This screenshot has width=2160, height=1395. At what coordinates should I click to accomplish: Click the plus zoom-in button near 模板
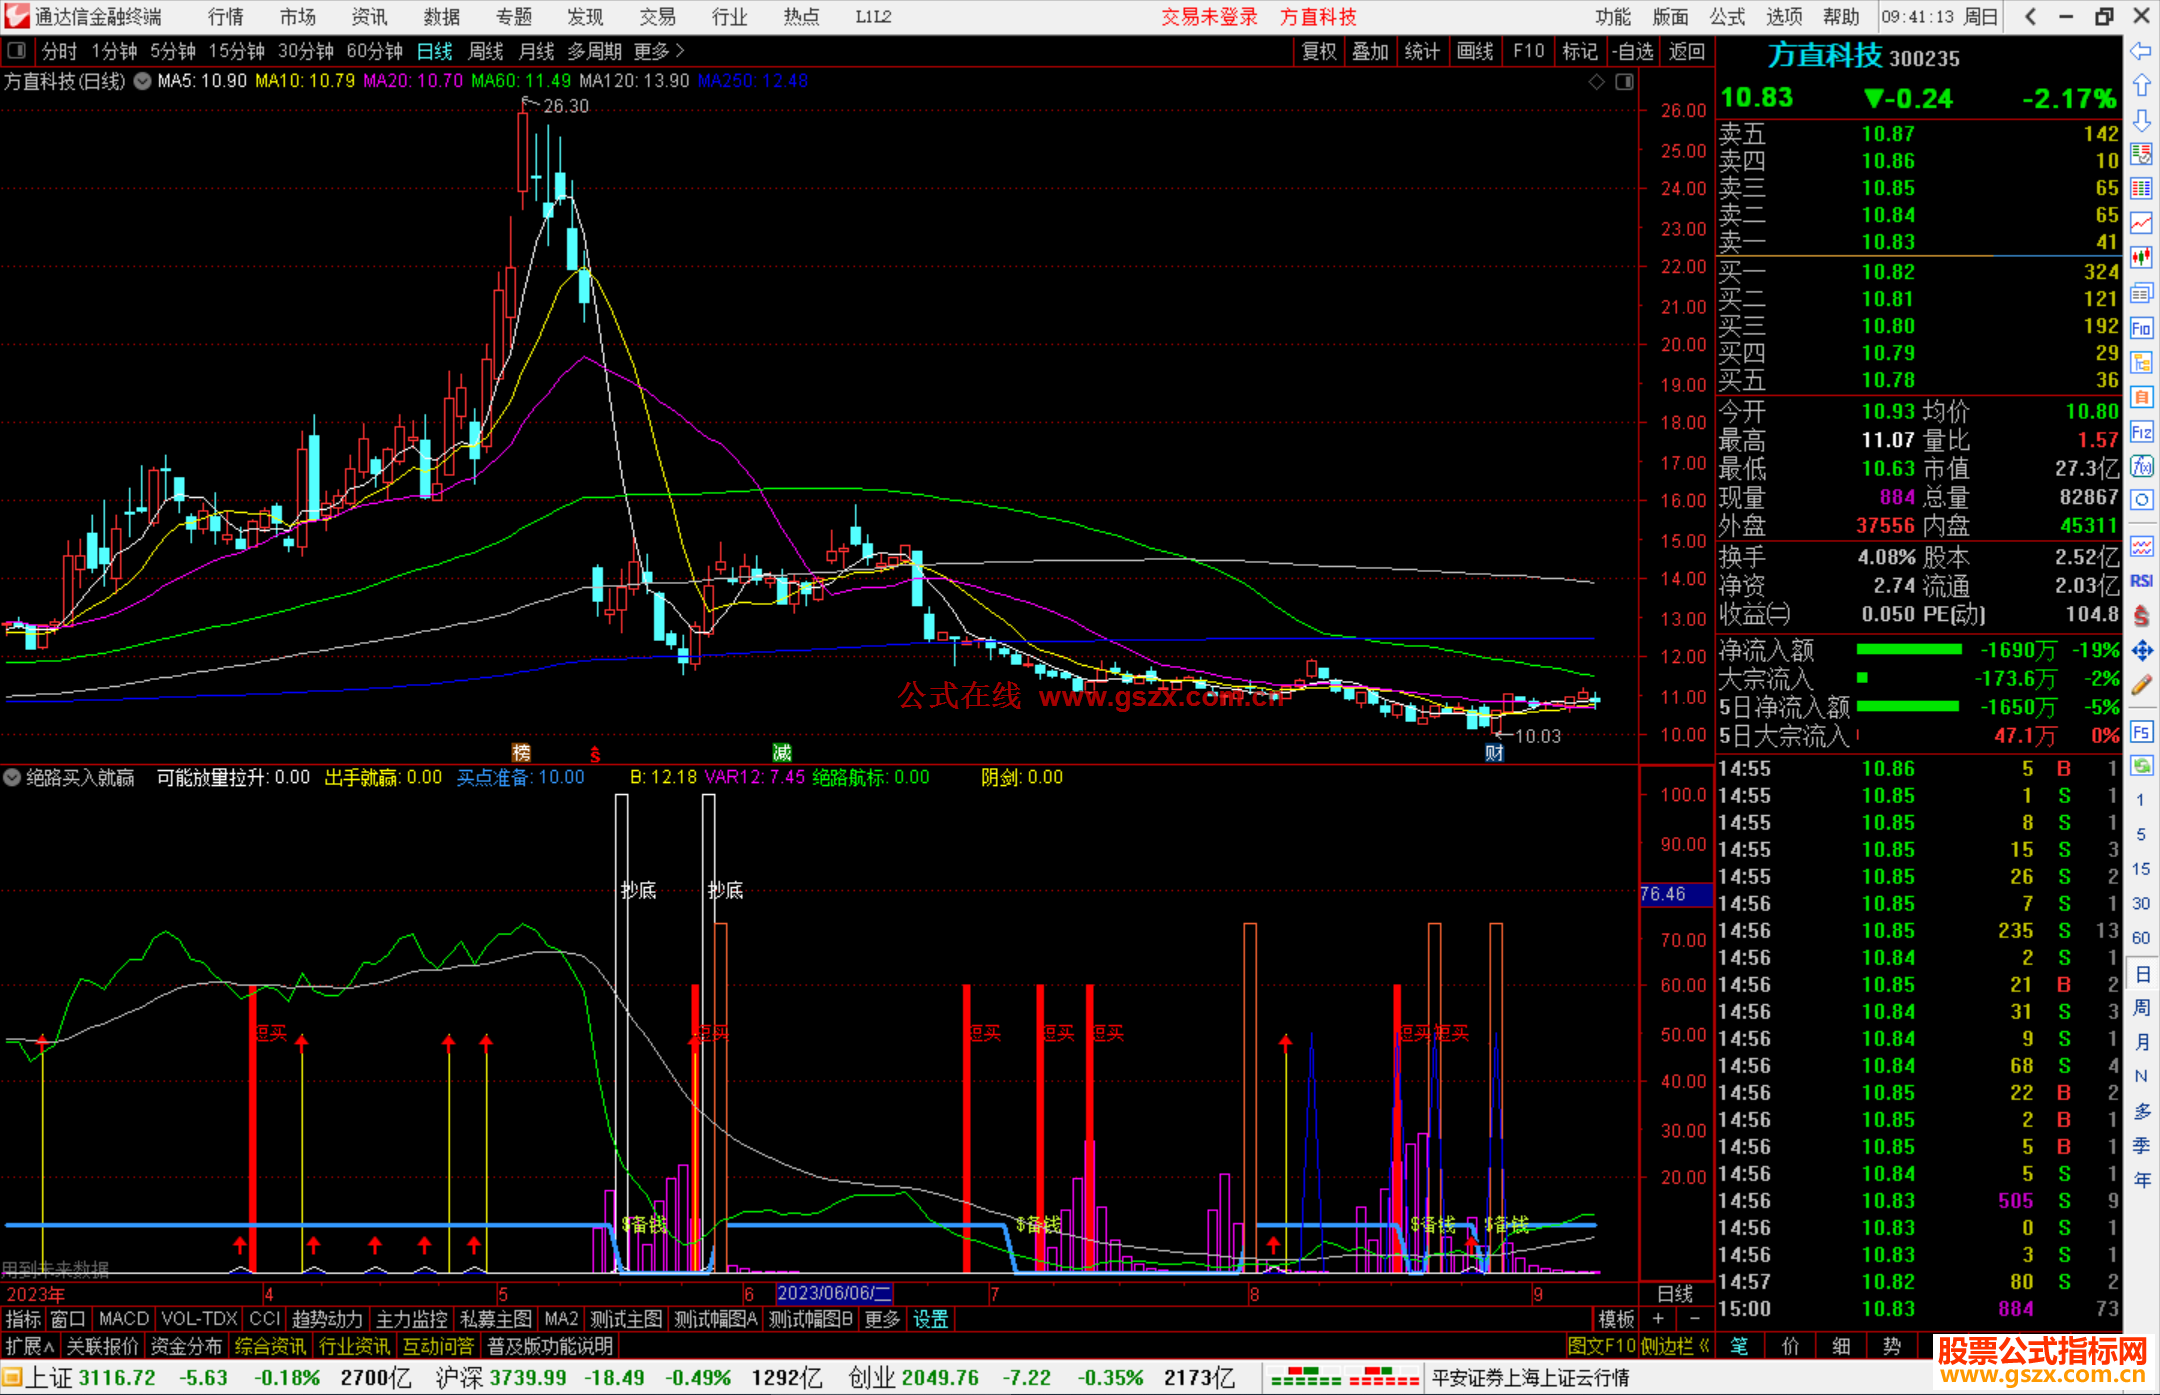[1658, 1319]
